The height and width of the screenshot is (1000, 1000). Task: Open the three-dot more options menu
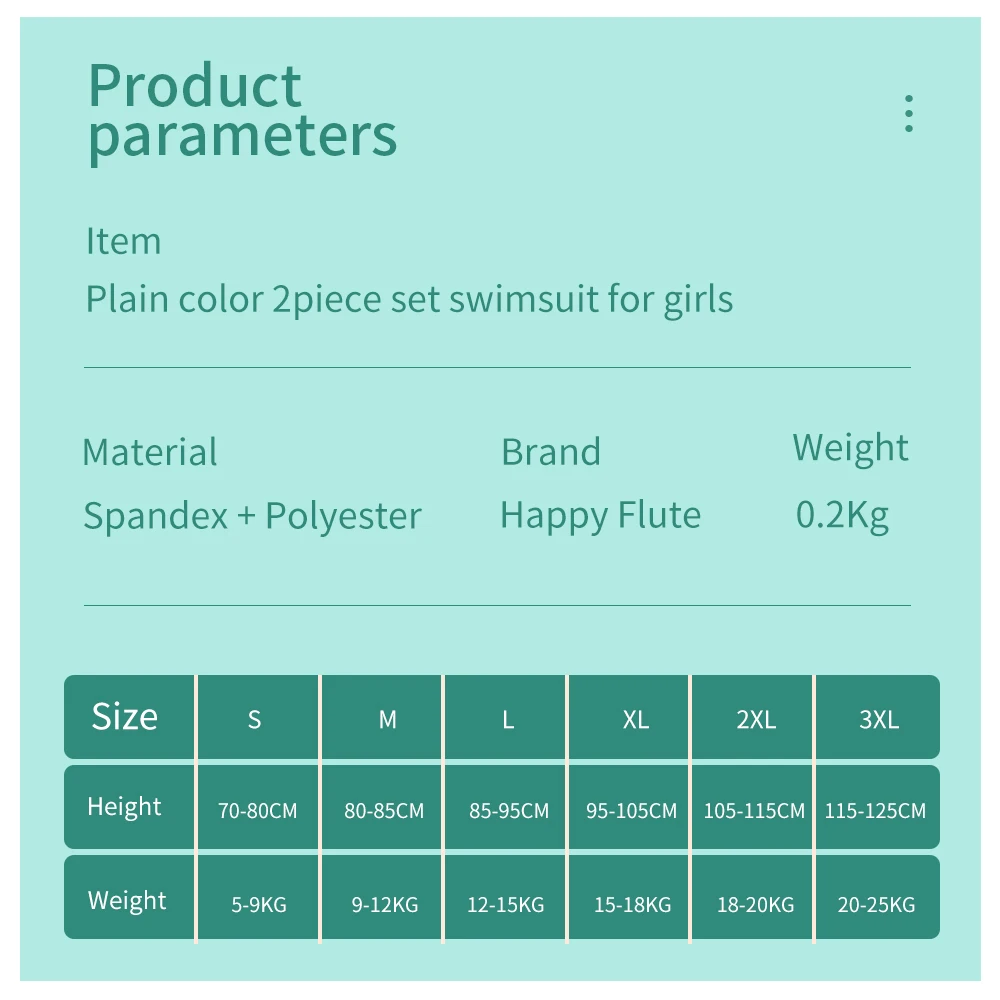(x=908, y=114)
